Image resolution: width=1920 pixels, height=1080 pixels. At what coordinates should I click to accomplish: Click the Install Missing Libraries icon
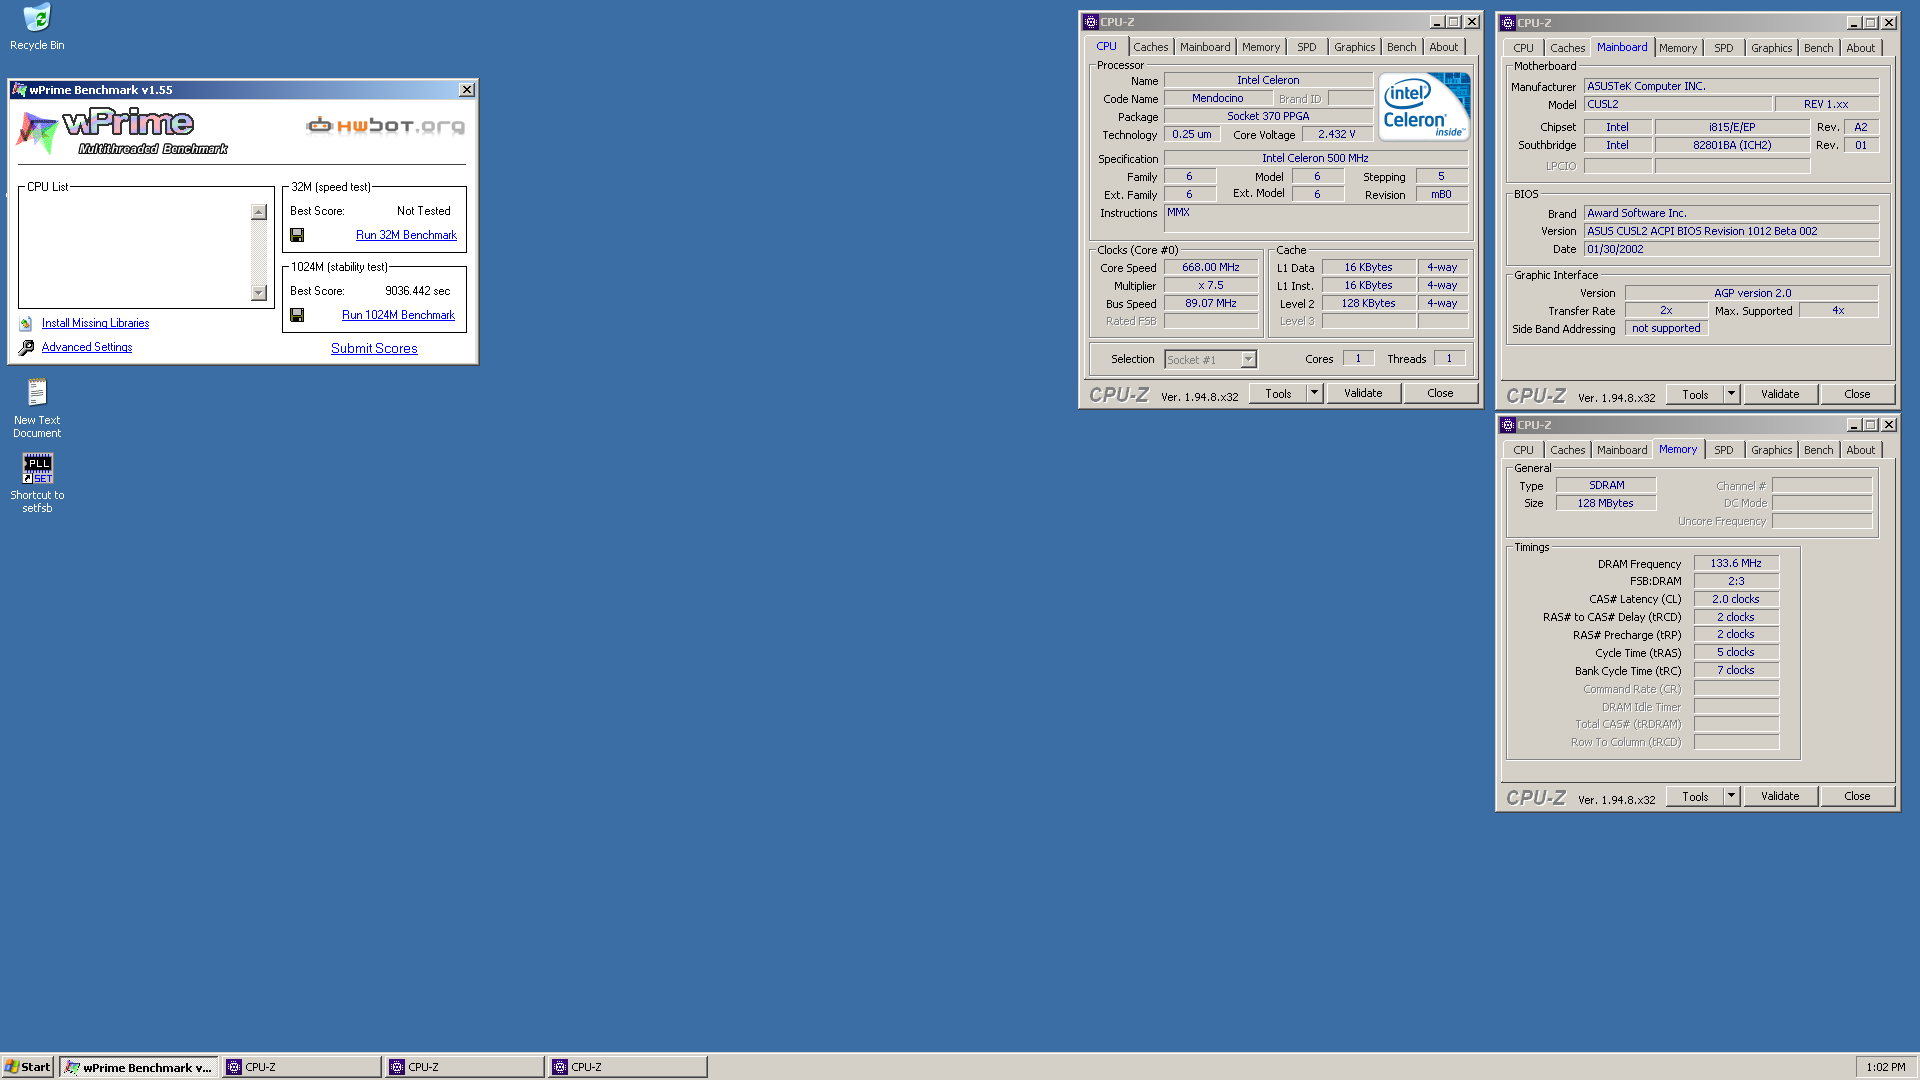pos(26,323)
